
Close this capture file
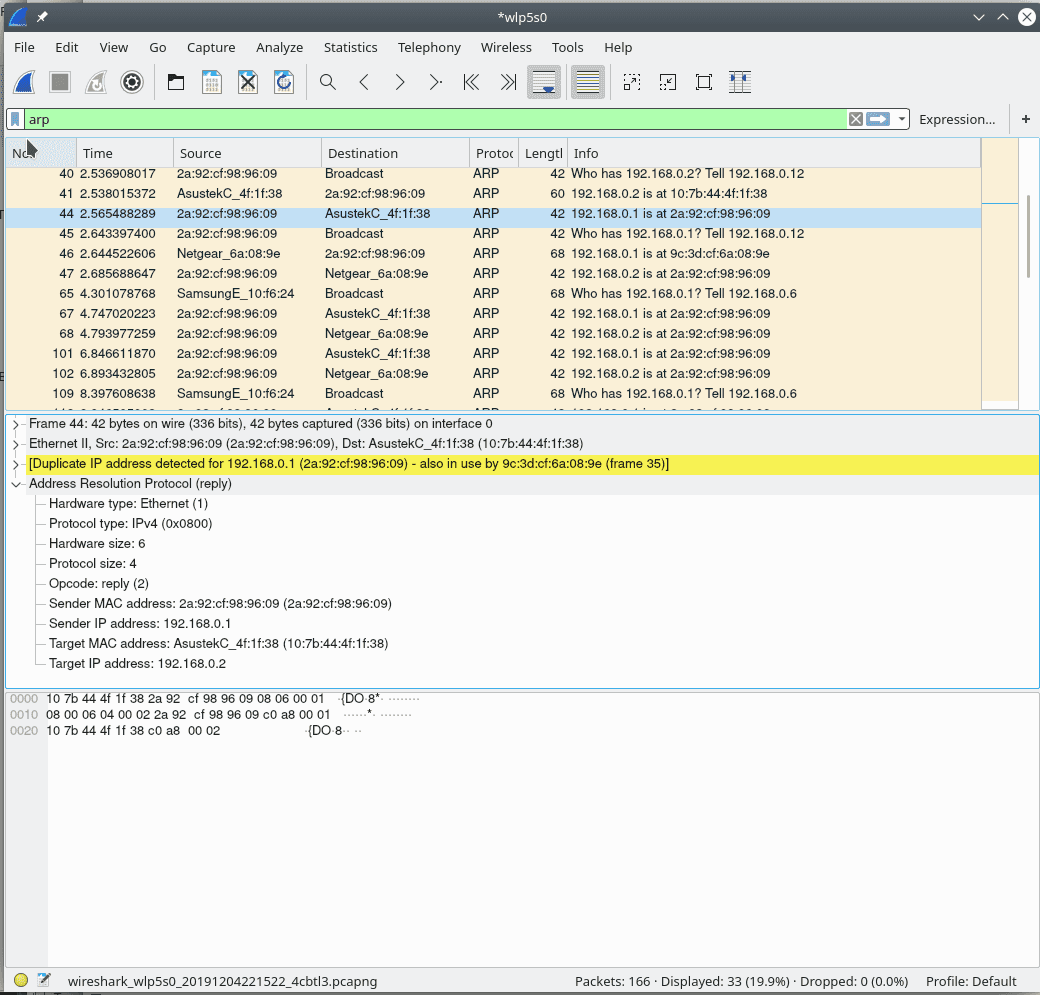247,82
